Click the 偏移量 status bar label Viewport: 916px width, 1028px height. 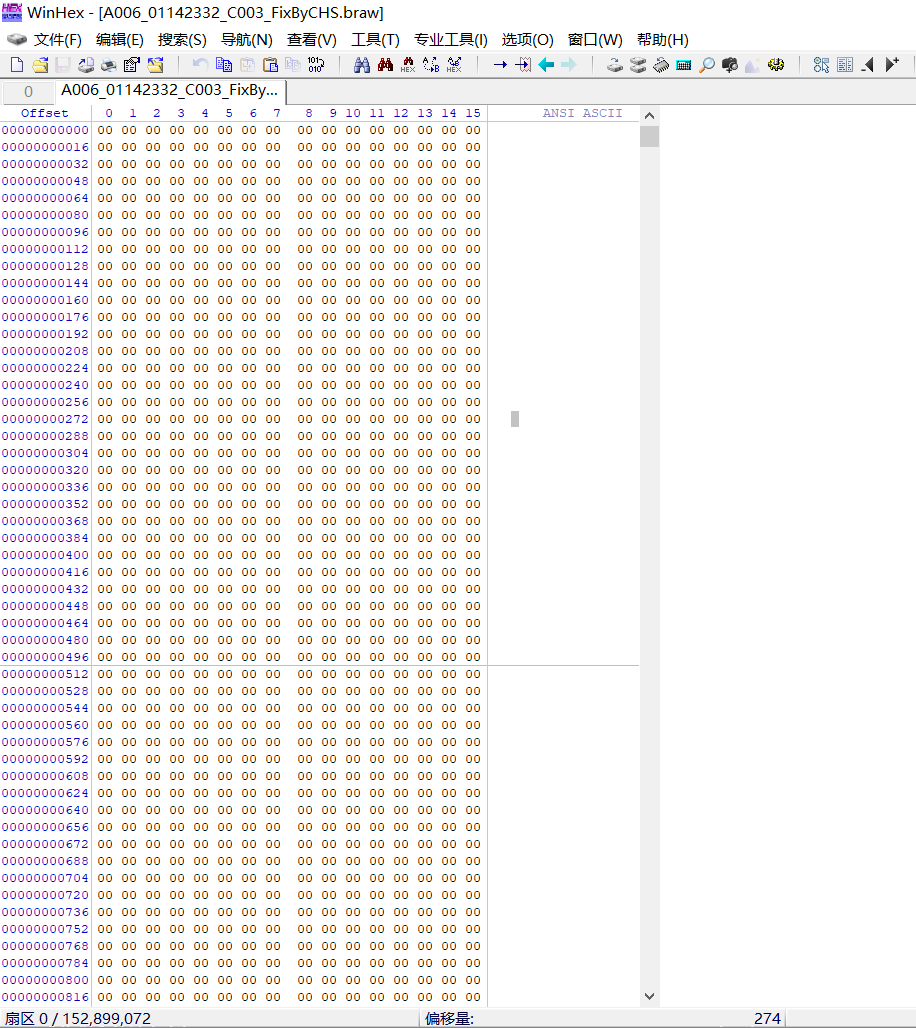pyautogui.click(x=449, y=1018)
